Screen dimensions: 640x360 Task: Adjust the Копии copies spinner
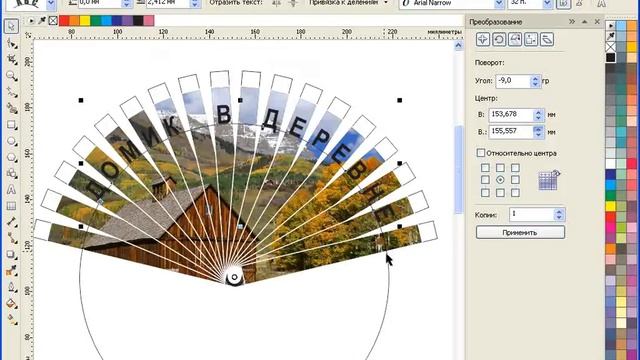click(559, 214)
